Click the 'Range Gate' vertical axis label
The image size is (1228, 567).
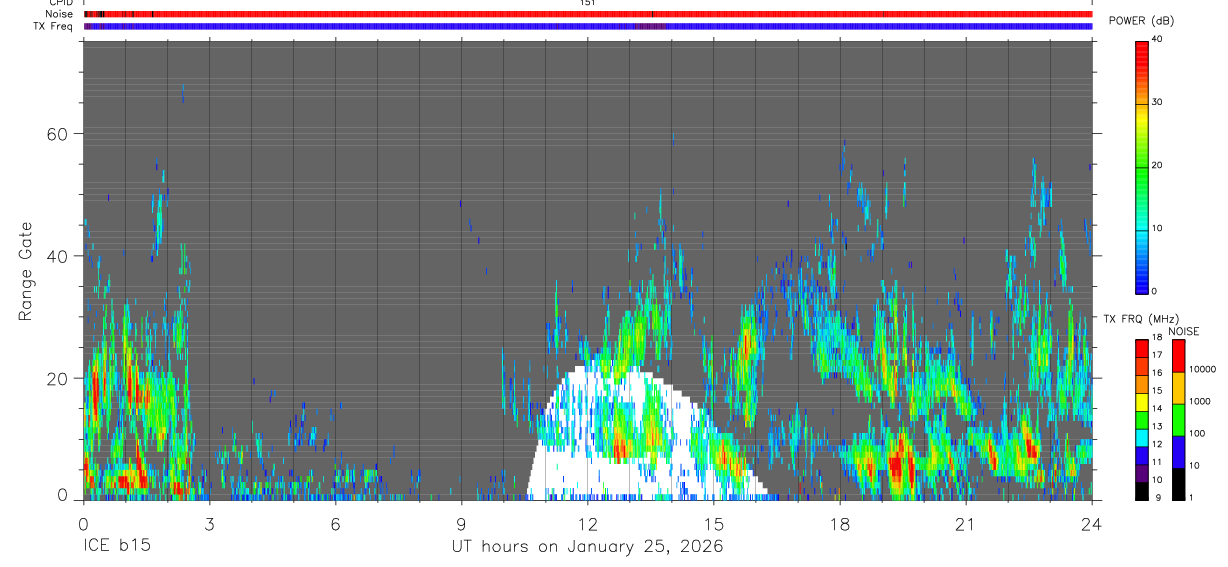click(25, 271)
